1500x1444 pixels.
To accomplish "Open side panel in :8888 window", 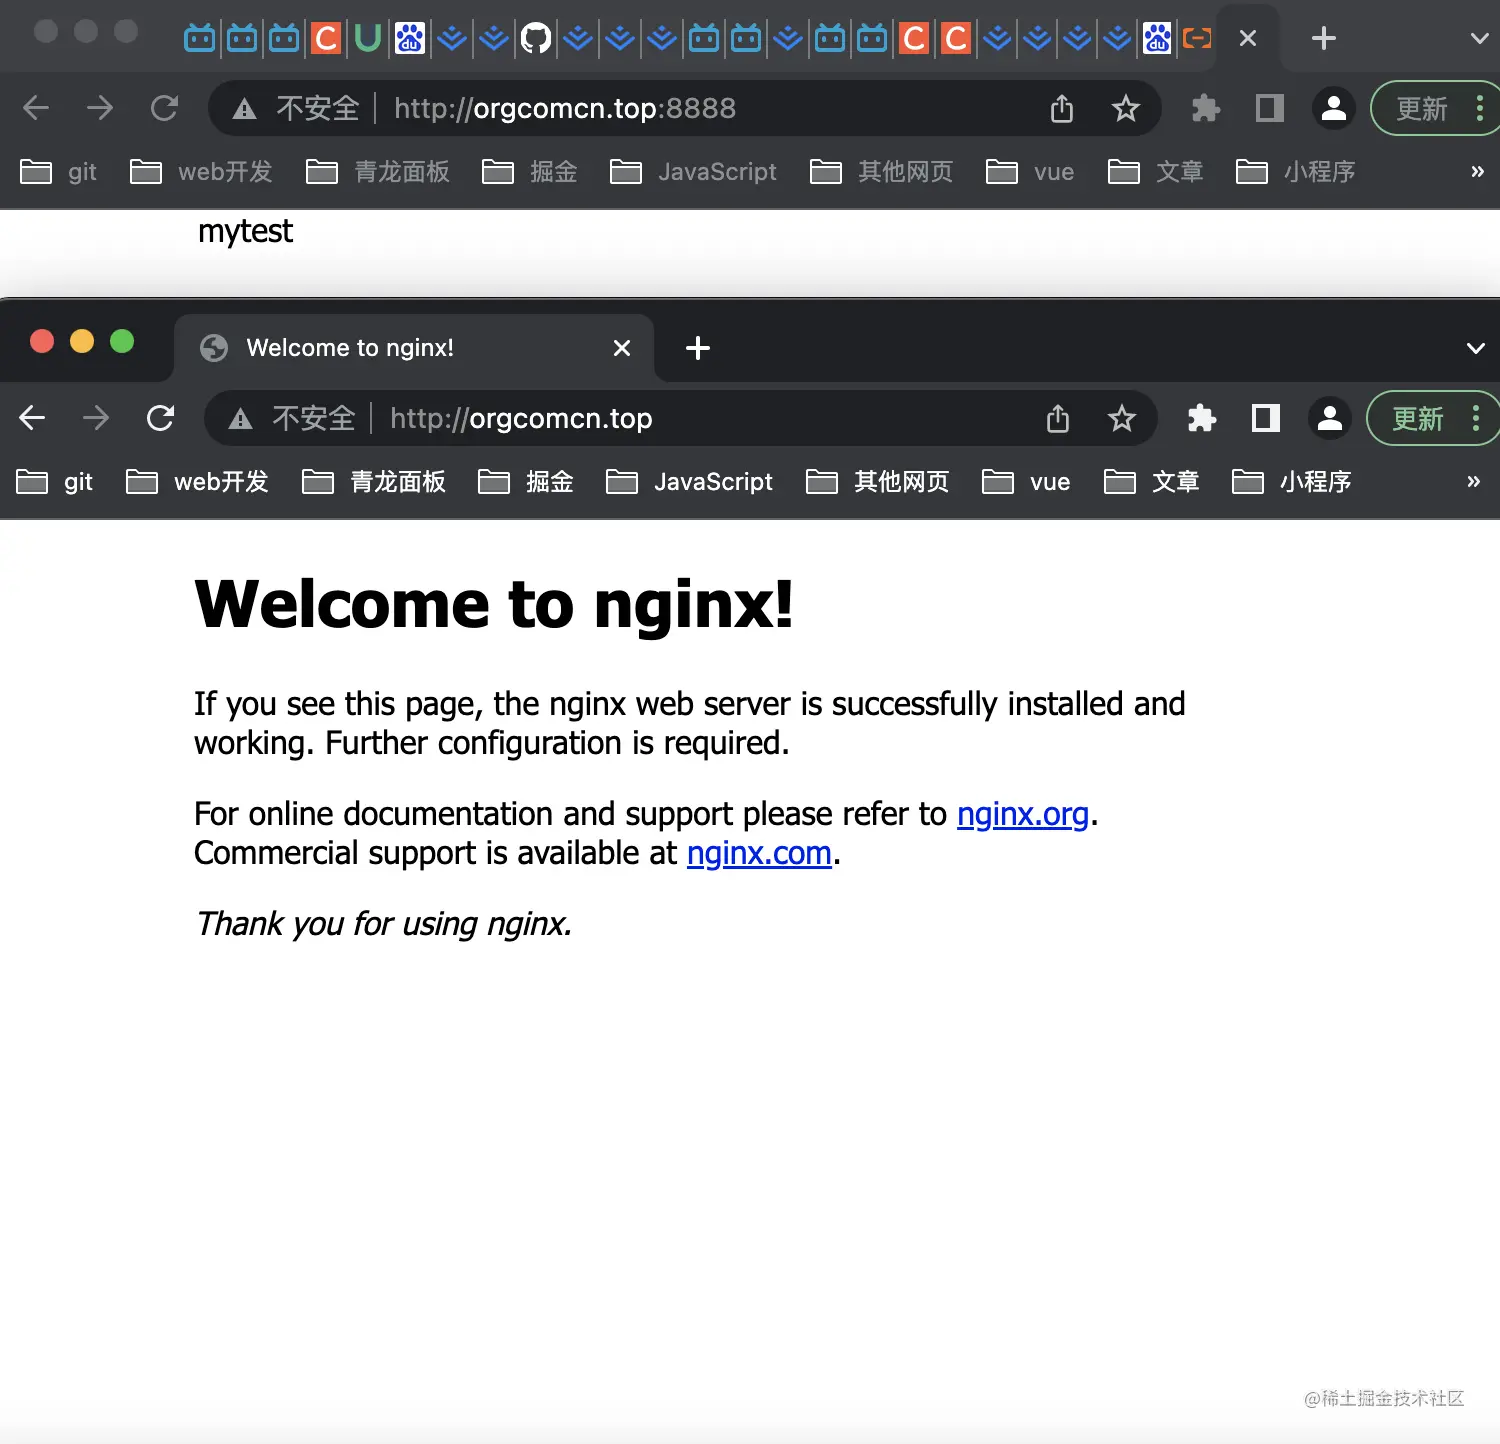I will pos(1270,108).
